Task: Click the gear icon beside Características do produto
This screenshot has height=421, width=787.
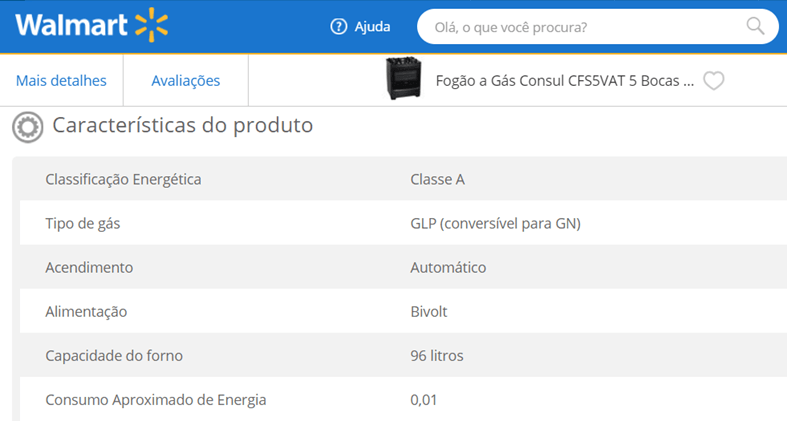Action: [x=28, y=127]
